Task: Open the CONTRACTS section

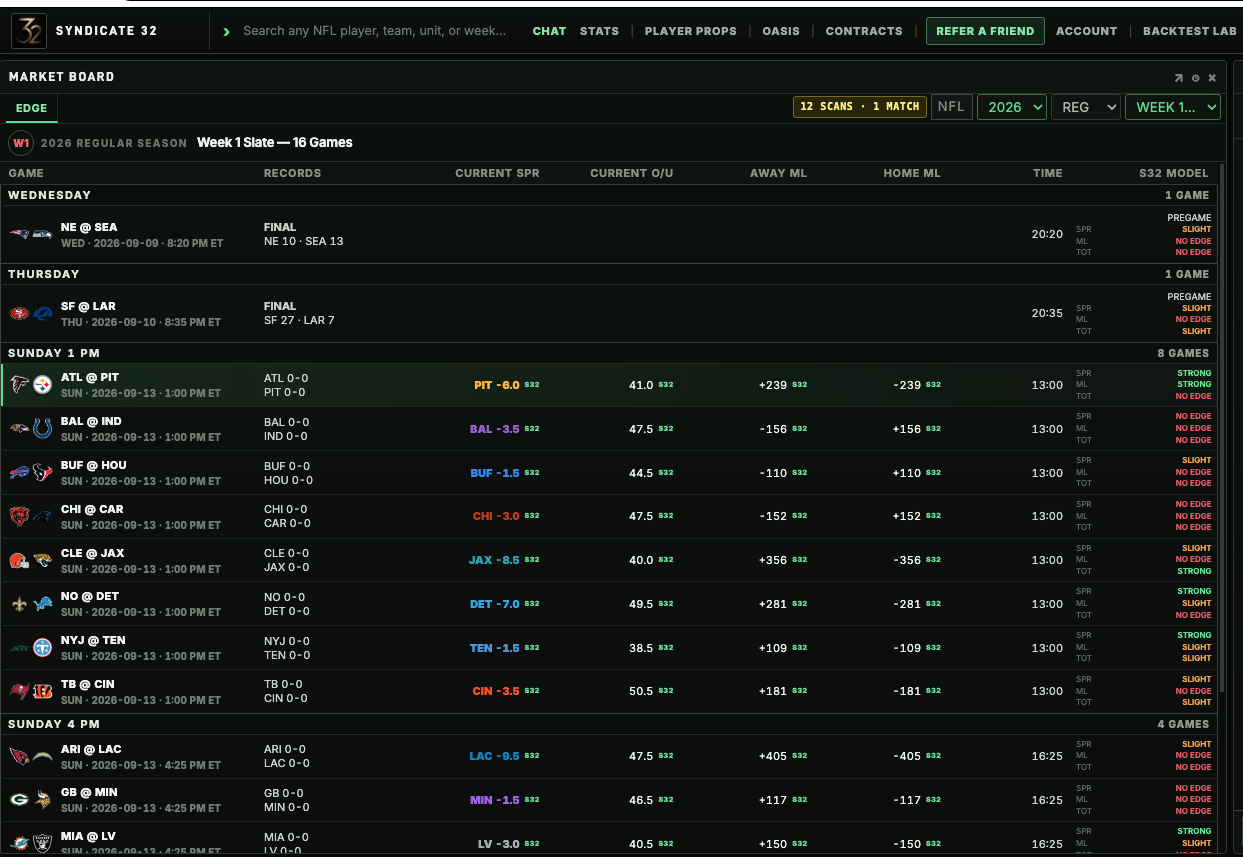Action: (864, 31)
